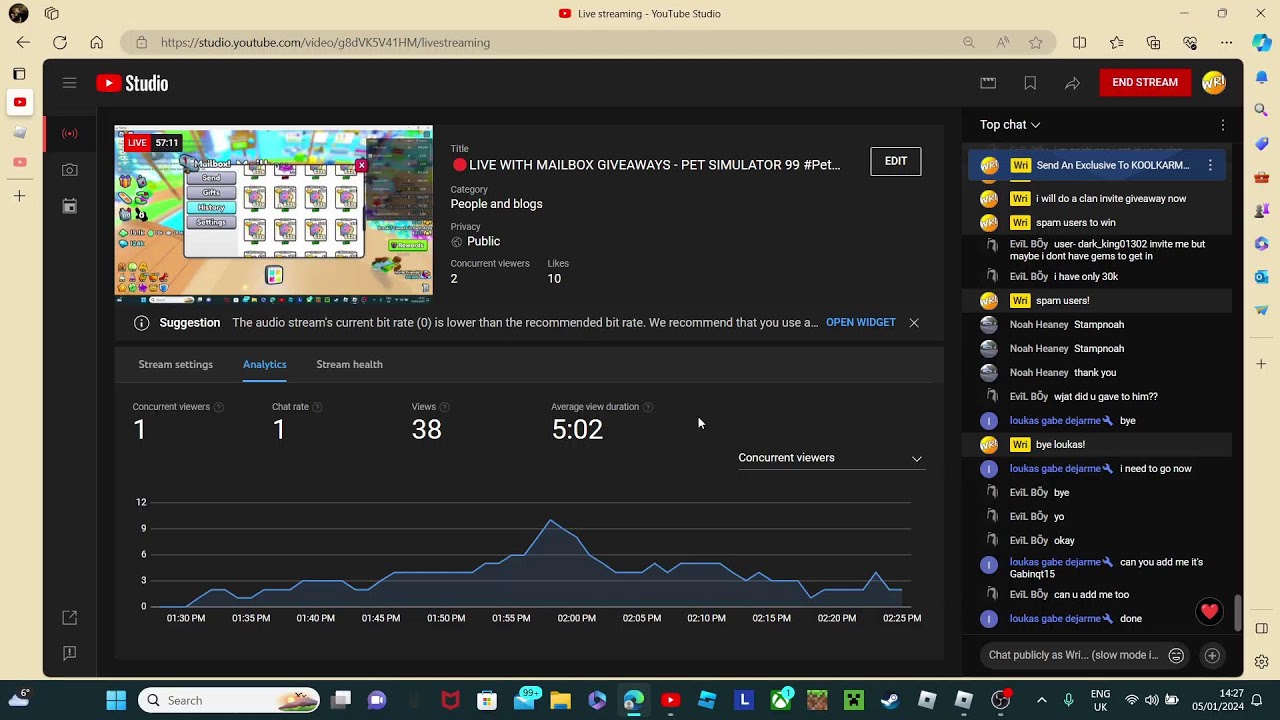Screen dimensions: 1280x720
Task: Open the Steam icon in the taskbar
Action: coord(890,700)
